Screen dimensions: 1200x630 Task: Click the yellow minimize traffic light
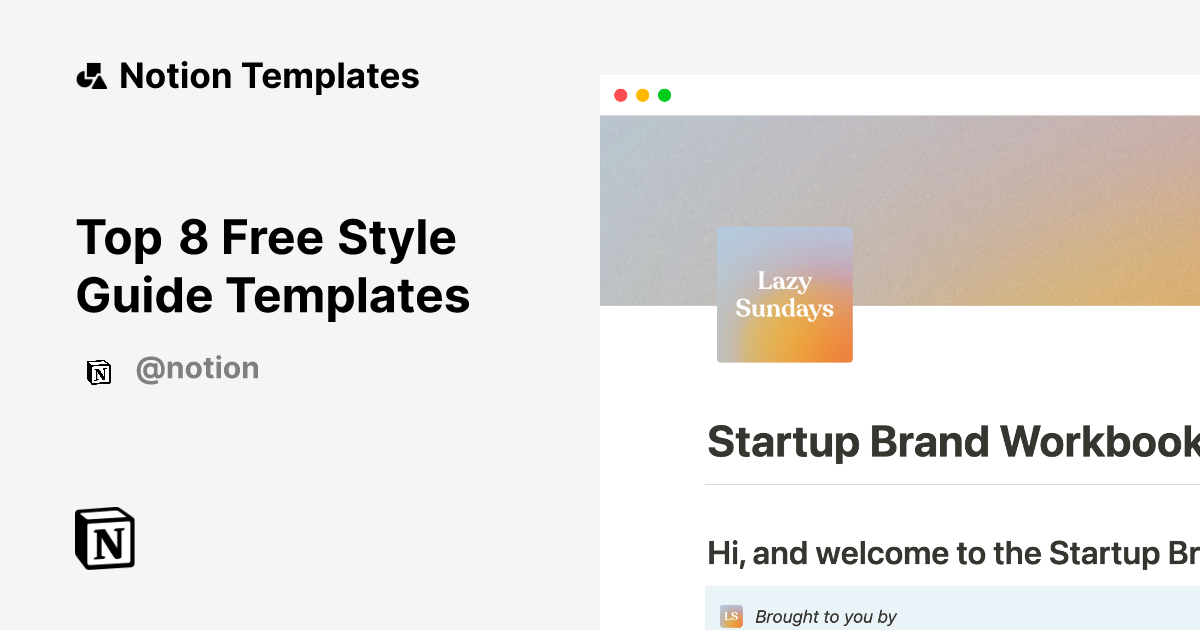pyautogui.click(x=642, y=95)
